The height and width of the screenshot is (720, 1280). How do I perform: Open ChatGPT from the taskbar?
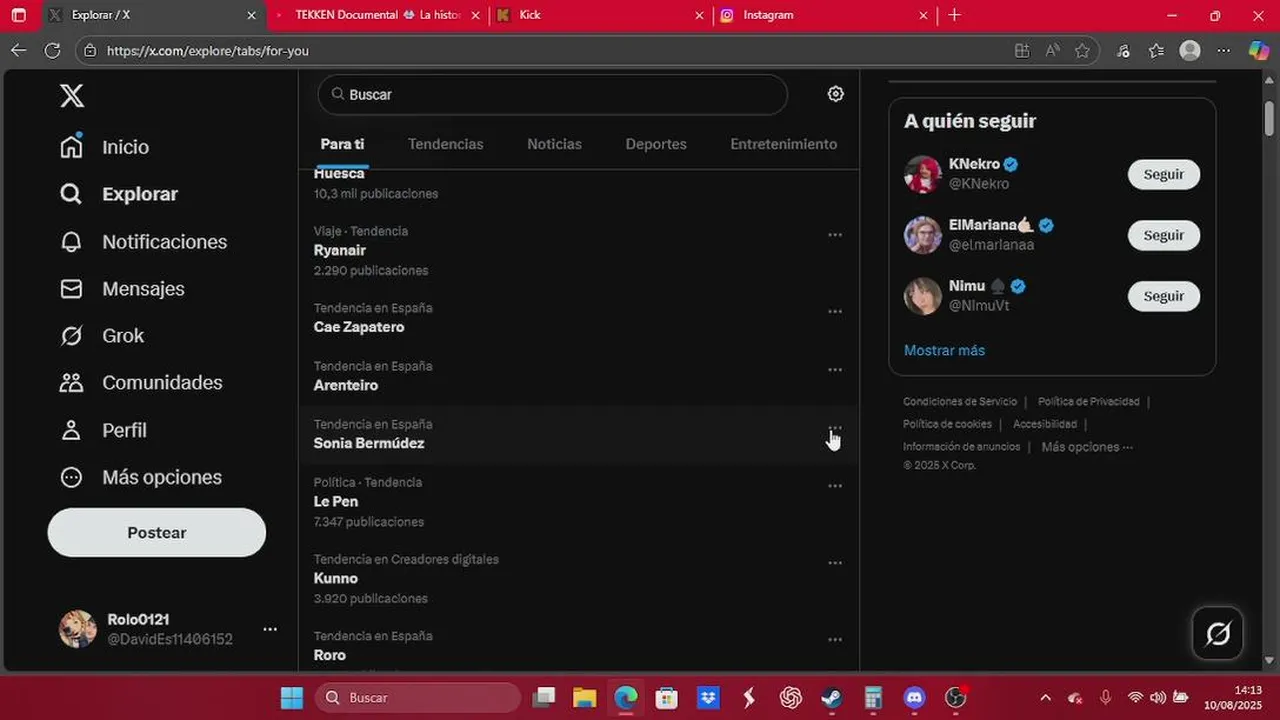pyautogui.click(x=790, y=697)
